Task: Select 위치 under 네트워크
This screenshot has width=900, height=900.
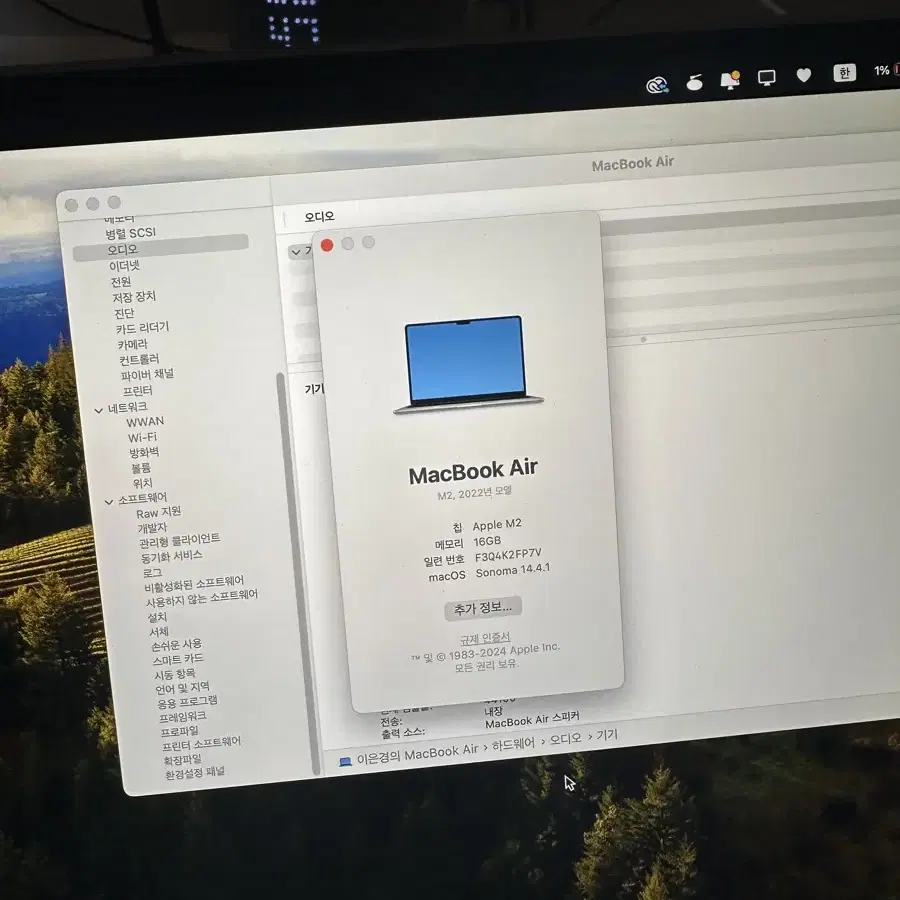Action: click(142, 483)
